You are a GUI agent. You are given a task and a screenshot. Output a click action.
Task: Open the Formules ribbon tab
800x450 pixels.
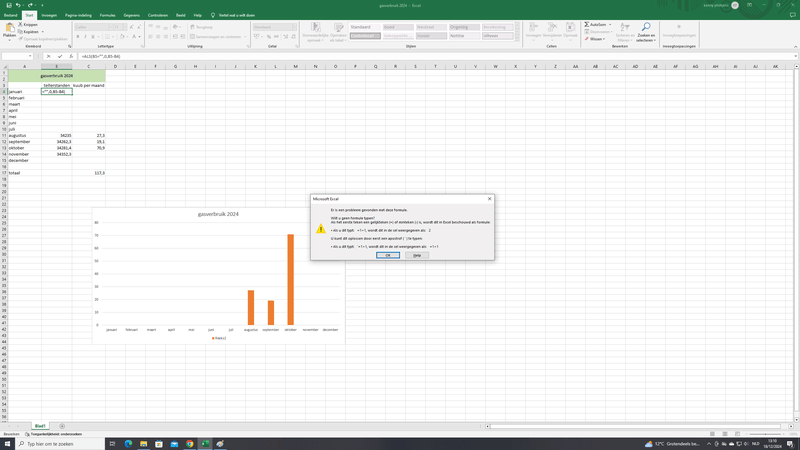click(x=107, y=15)
